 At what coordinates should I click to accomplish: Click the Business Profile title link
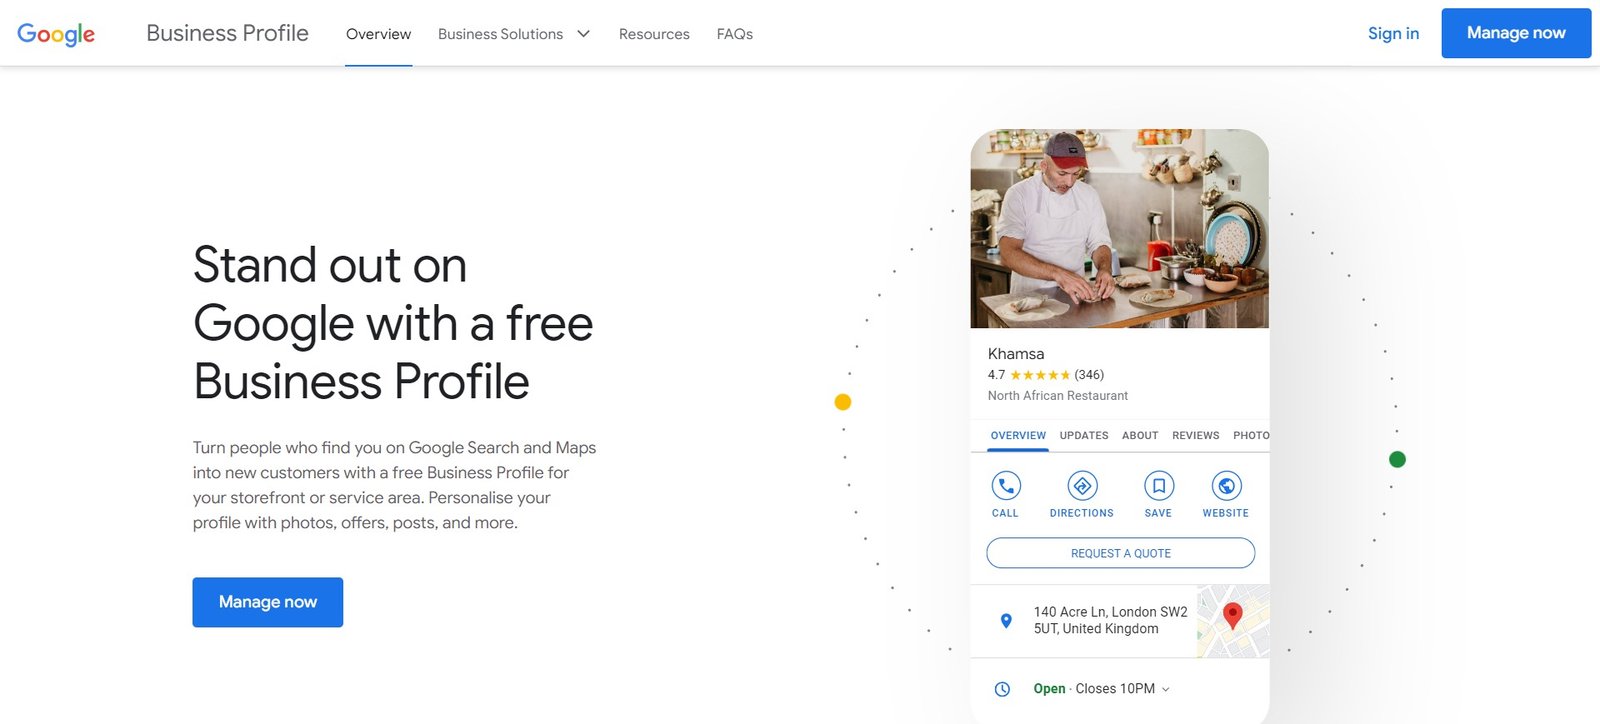coord(227,33)
